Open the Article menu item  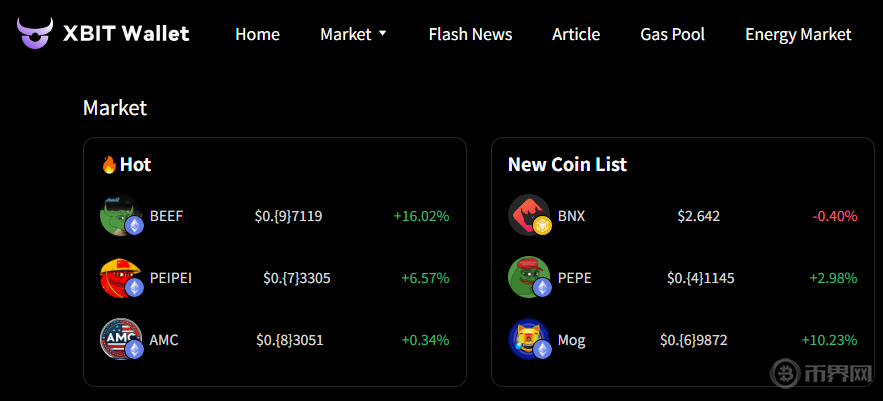point(576,34)
